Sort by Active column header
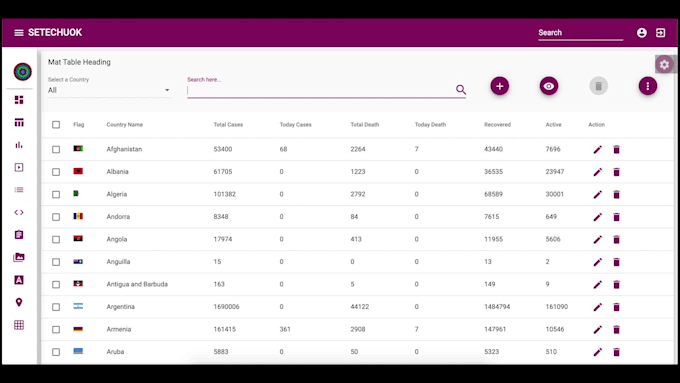680x383 pixels. tap(553, 125)
